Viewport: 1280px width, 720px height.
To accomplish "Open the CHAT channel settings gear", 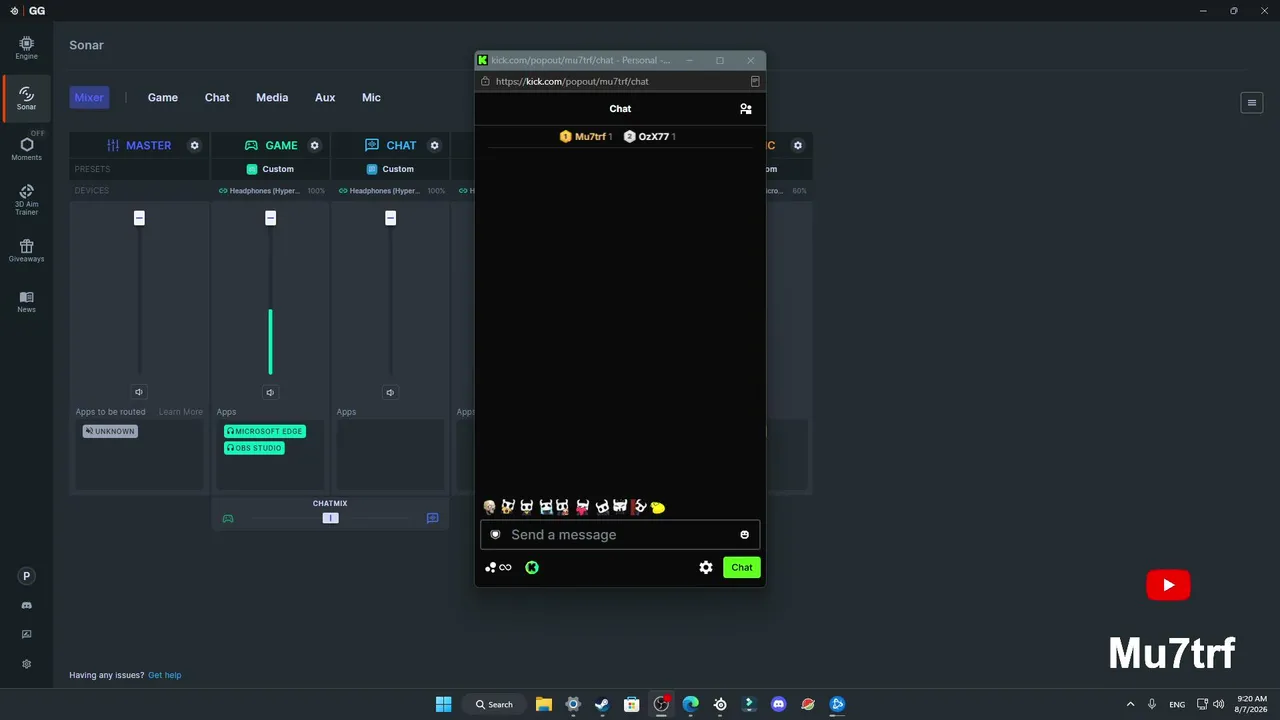I will click(x=434, y=145).
